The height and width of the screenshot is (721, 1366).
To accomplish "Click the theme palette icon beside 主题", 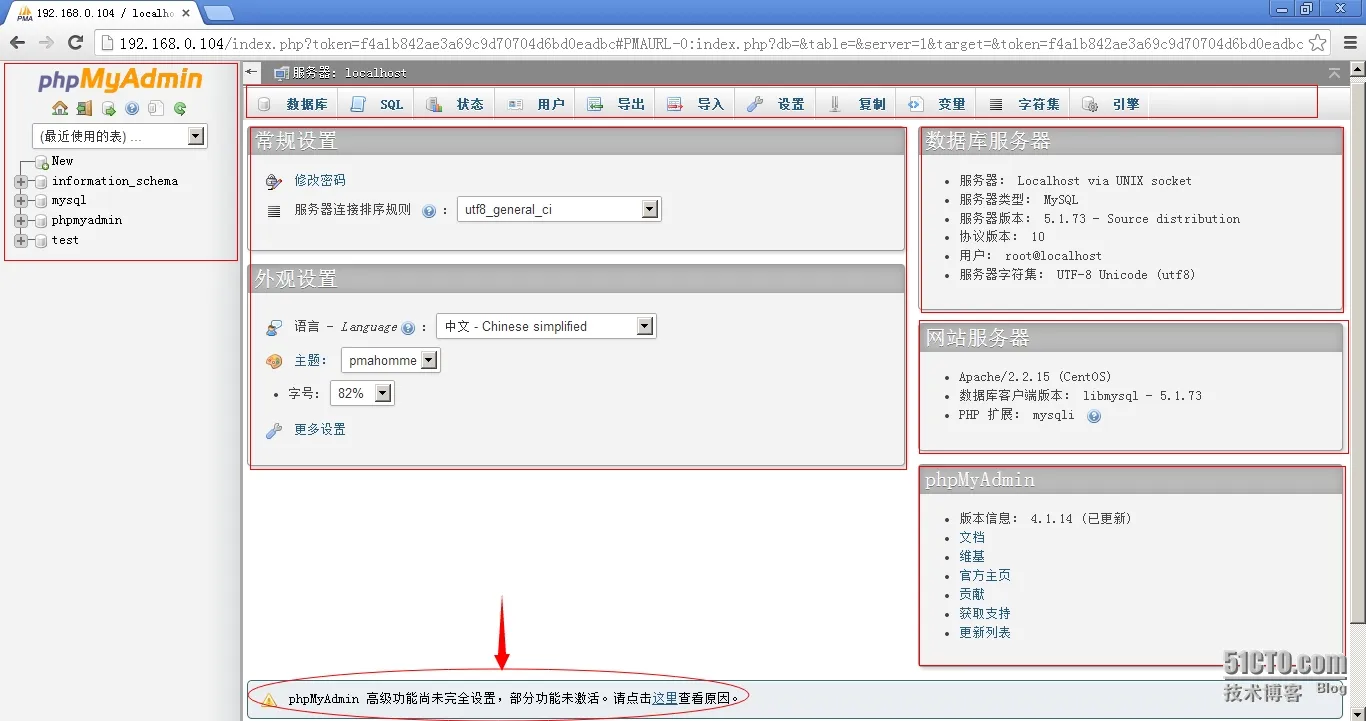I will tap(274, 361).
